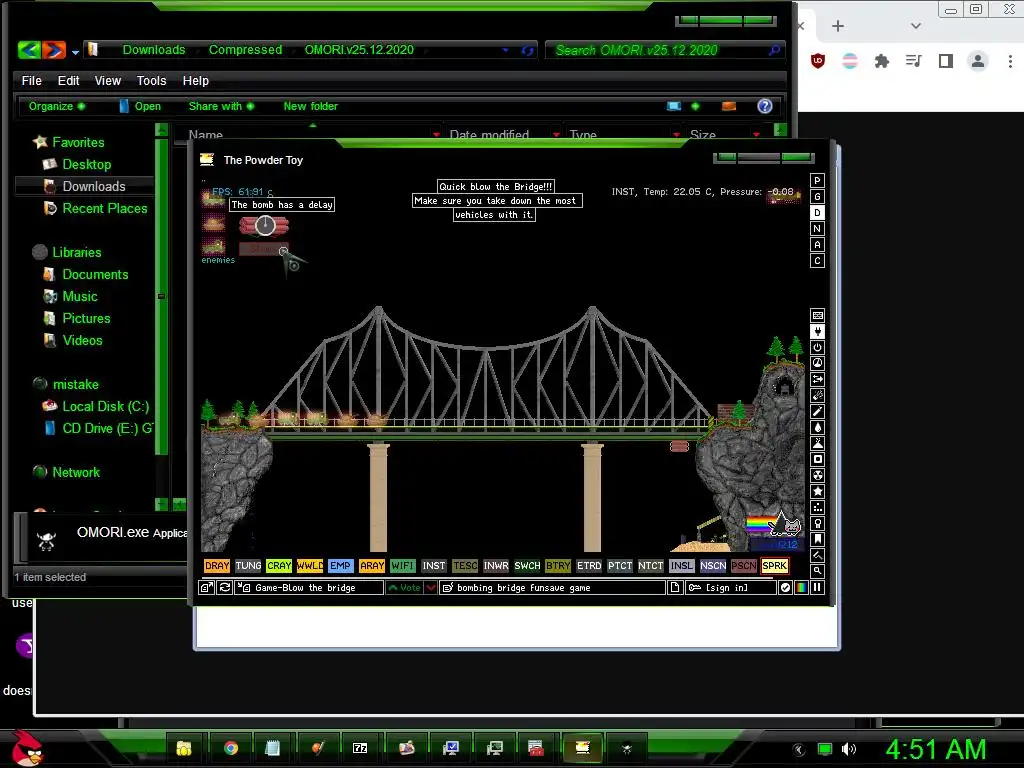Select the Radioactive category icon
1024x768 pixels.
point(817,475)
